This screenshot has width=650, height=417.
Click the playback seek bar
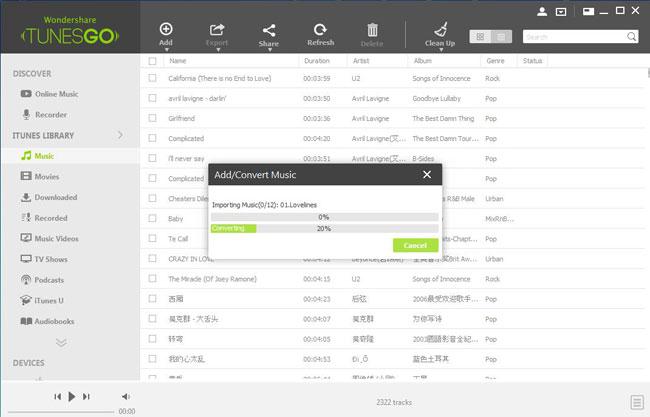pyautogui.click(x=61, y=412)
